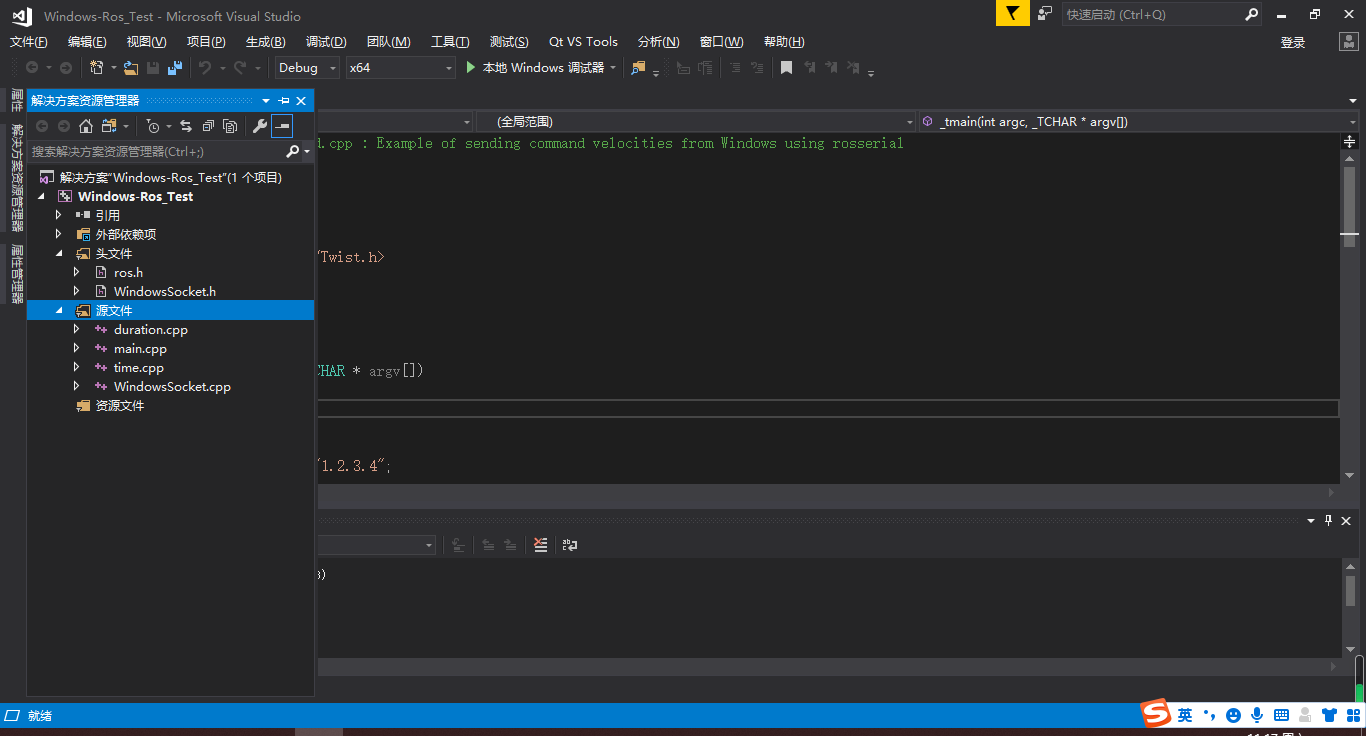Image resolution: width=1366 pixels, height=736 pixels.
Task: Open the 编辑(E) menu
Action: [87, 42]
